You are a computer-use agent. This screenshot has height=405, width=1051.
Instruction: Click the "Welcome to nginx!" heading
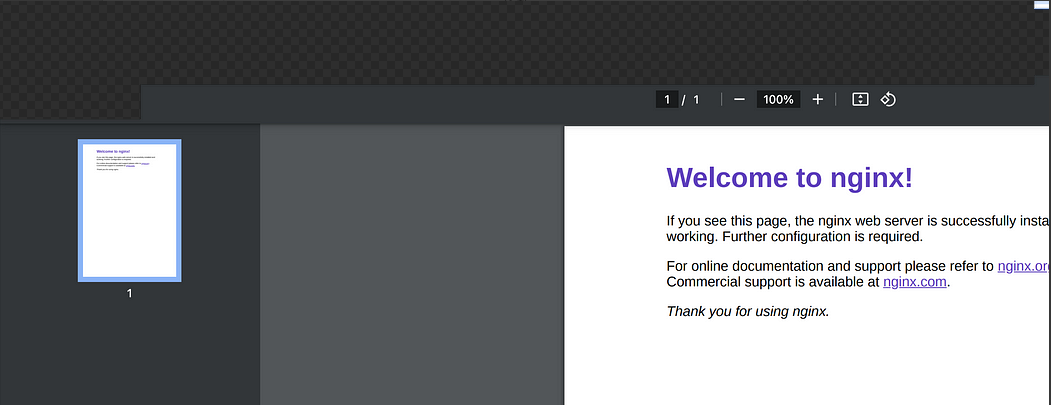click(789, 178)
